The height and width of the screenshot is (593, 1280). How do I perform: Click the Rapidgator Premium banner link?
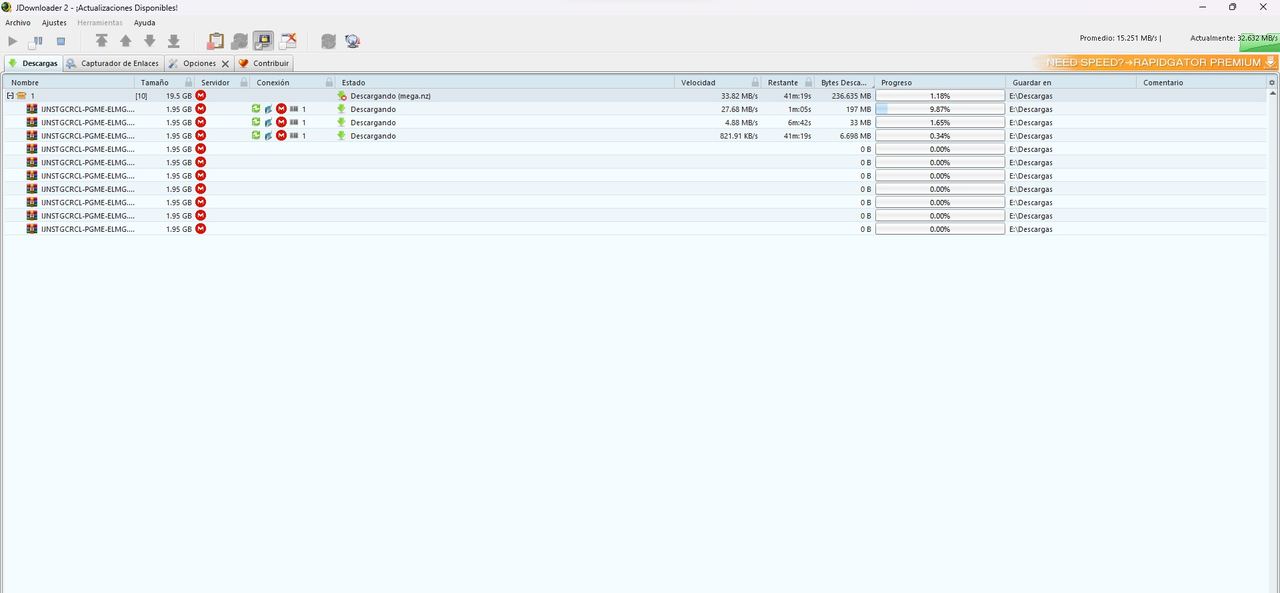tap(1155, 62)
